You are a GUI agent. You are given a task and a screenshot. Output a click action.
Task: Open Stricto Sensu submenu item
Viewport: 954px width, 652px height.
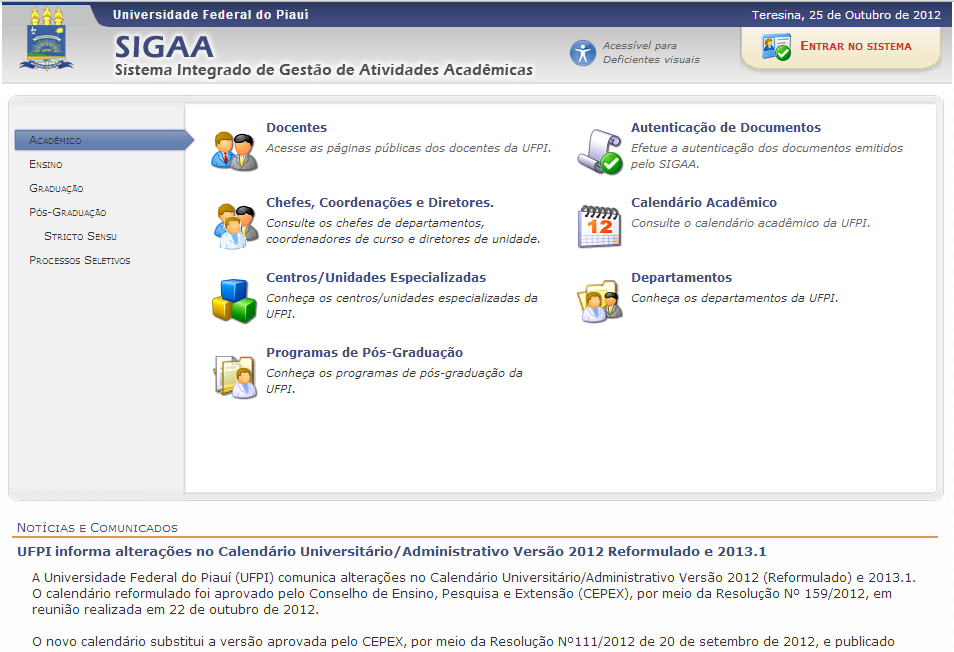pyautogui.click(x=80, y=236)
